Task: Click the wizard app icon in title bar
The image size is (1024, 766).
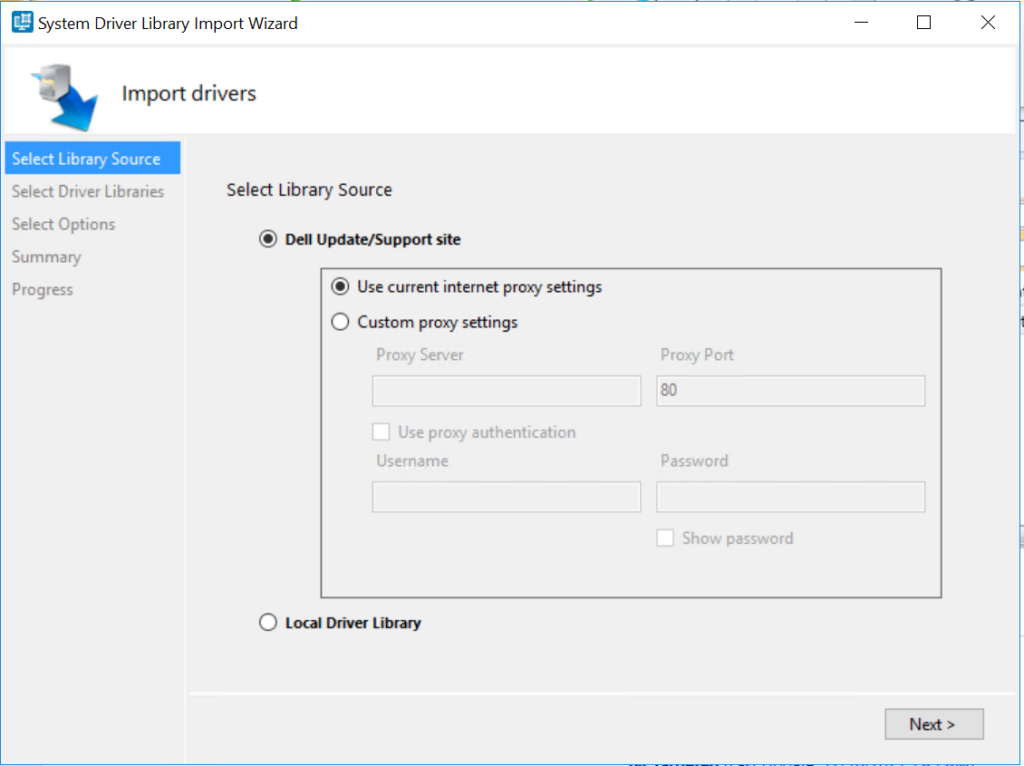Action: [x=22, y=23]
